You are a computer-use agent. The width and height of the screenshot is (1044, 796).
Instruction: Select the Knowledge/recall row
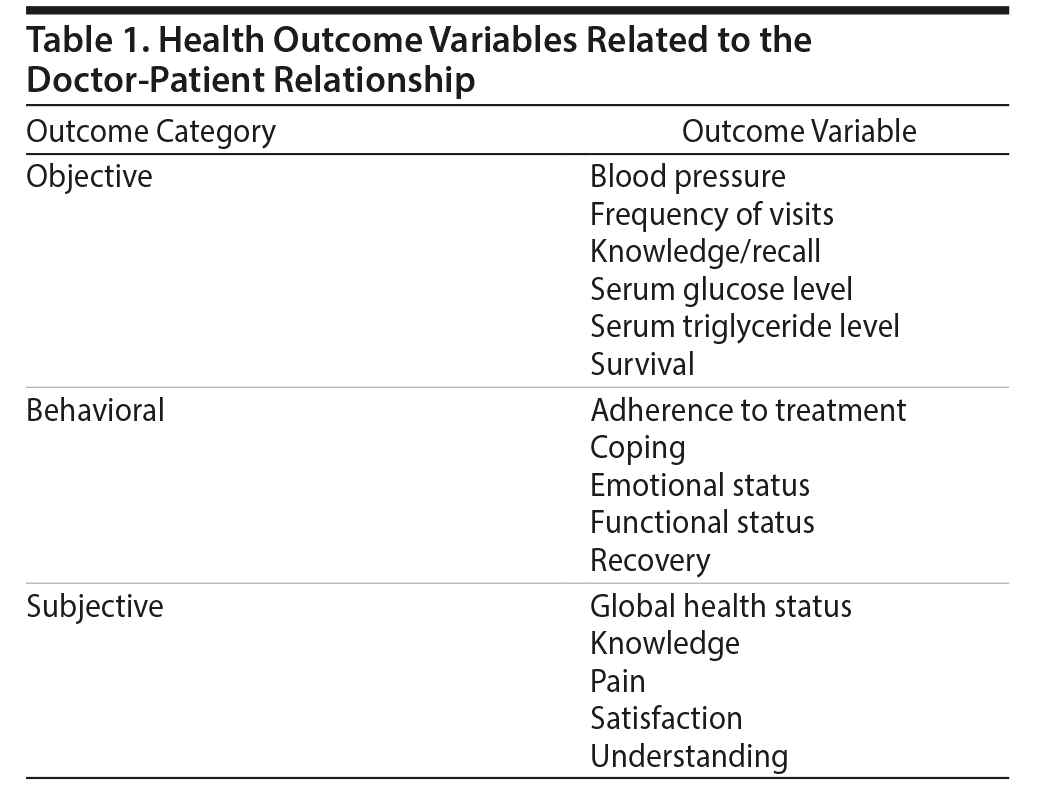click(705, 252)
